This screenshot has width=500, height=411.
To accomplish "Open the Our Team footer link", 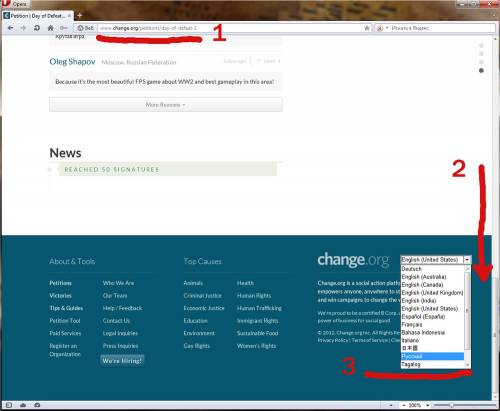I will pos(115,296).
